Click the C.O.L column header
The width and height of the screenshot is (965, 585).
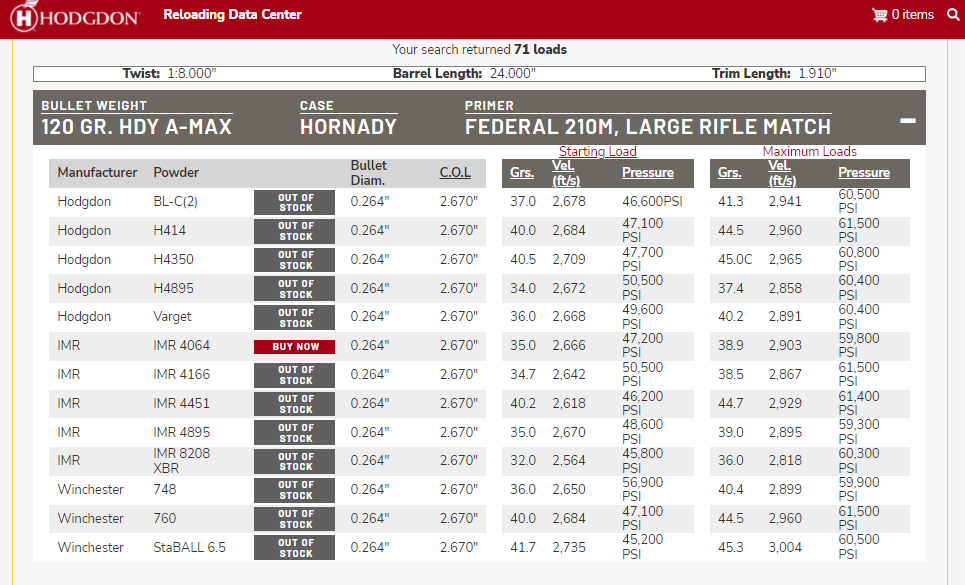[455, 173]
